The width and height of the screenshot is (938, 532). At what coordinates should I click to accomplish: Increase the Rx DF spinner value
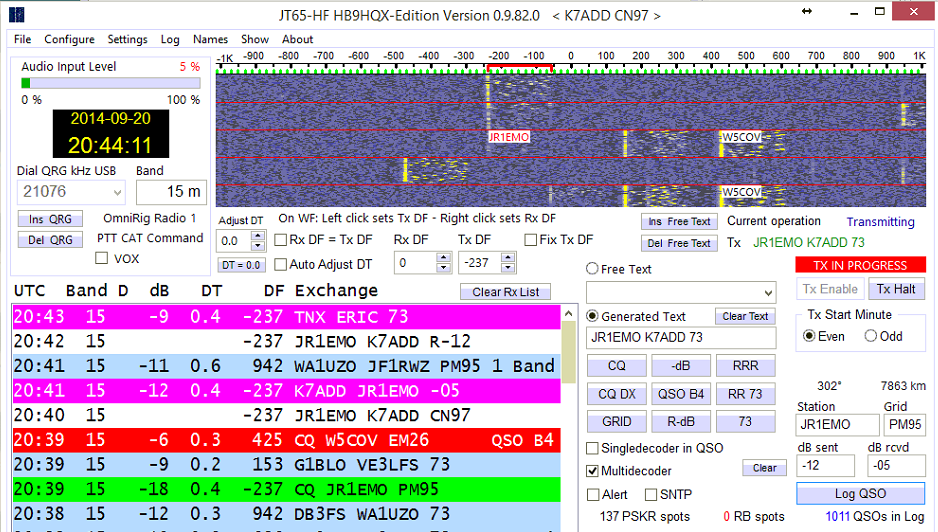[x=444, y=258]
